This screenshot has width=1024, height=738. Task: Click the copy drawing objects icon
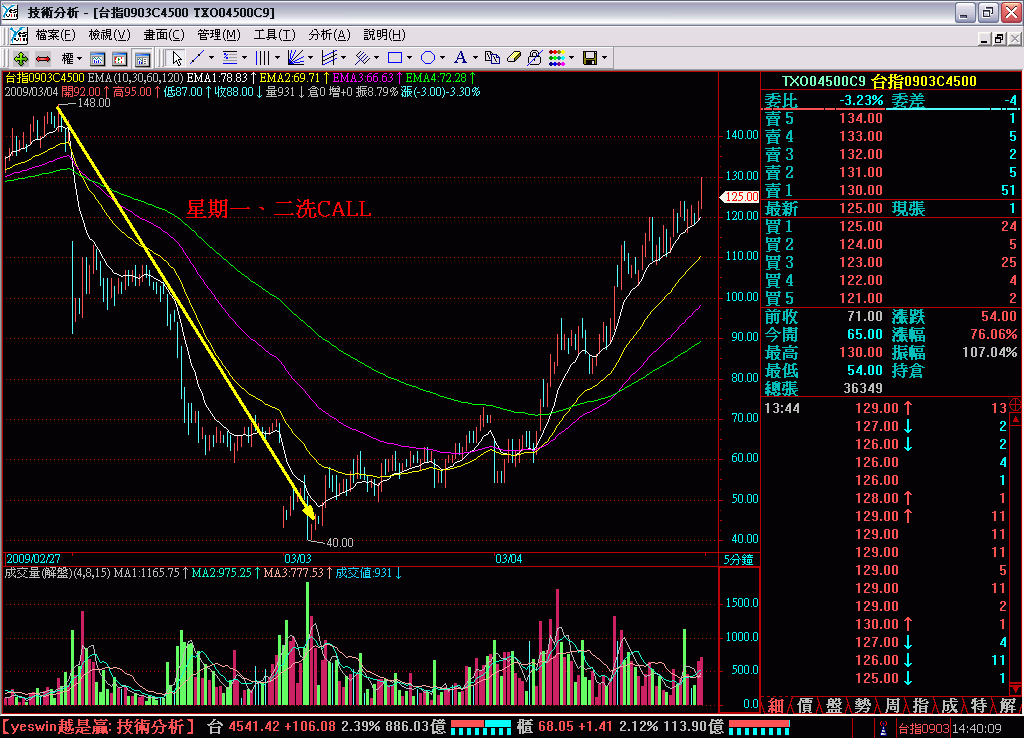click(x=492, y=58)
